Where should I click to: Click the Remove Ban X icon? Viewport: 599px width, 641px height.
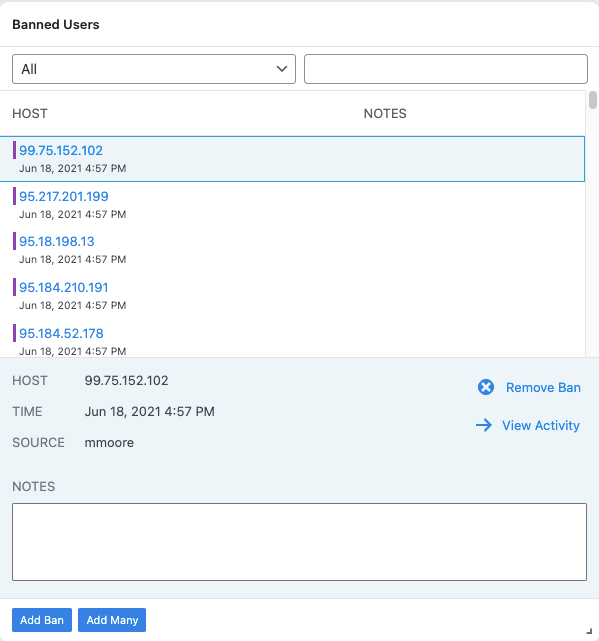(x=486, y=387)
